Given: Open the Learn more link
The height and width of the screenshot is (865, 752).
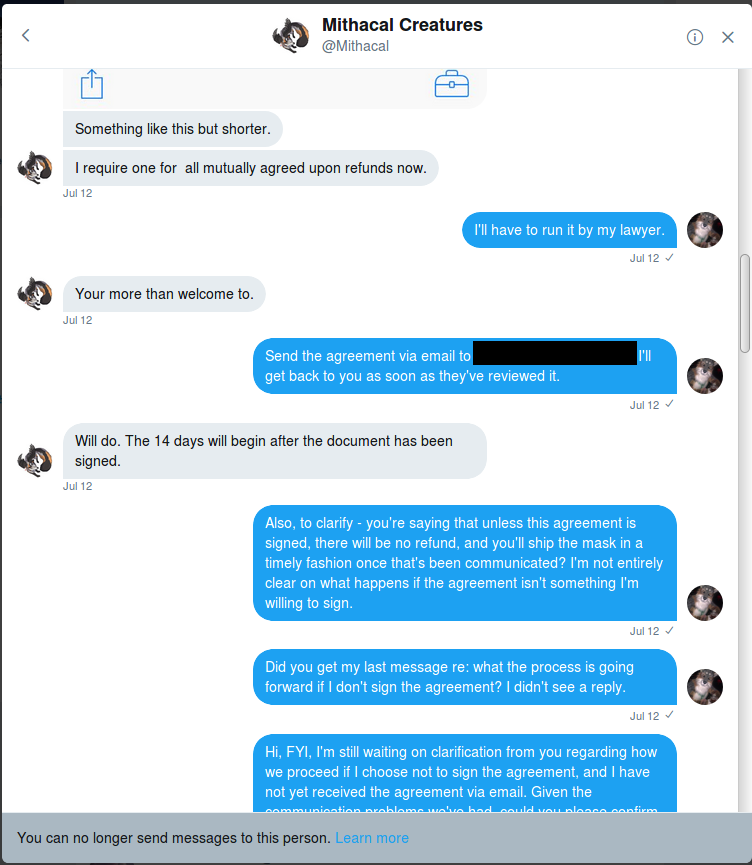Looking at the screenshot, I should point(372,838).
